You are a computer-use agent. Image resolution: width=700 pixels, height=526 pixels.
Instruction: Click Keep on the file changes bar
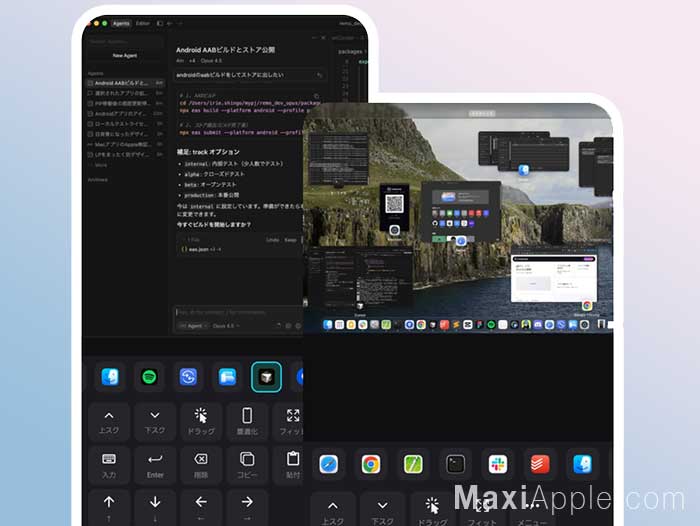[x=290, y=240]
